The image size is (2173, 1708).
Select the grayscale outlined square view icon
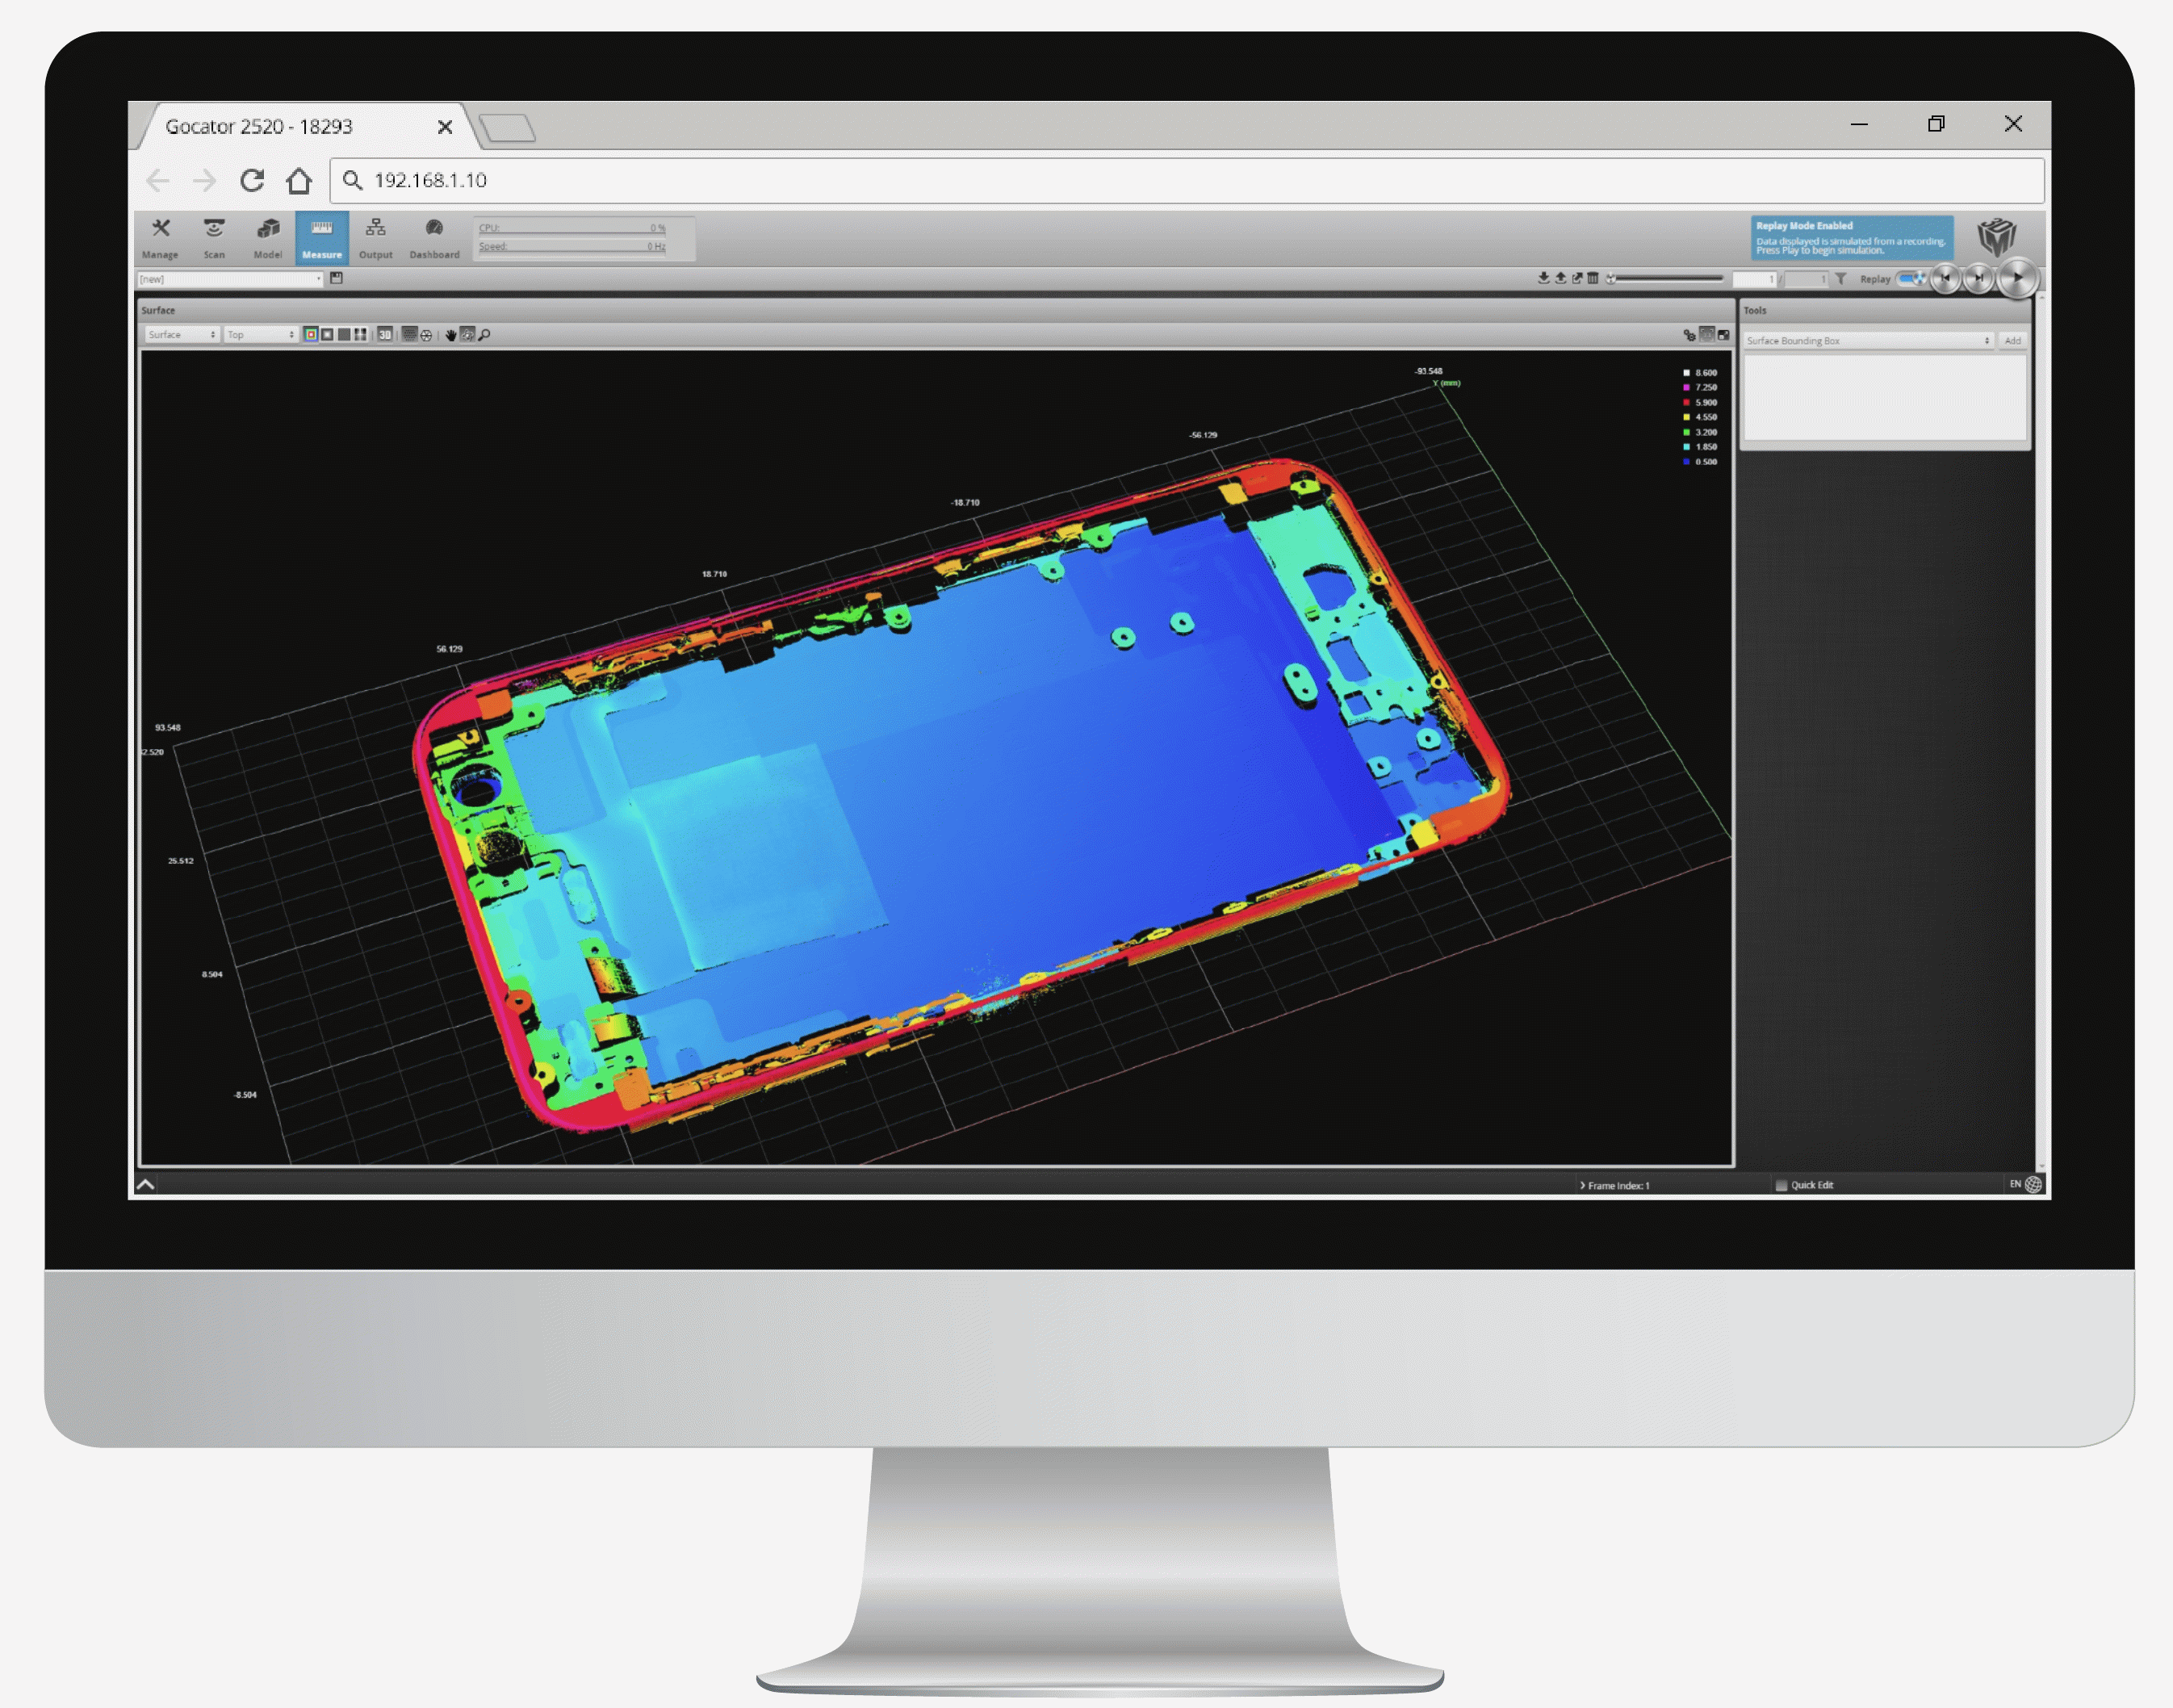pyautogui.click(x=327, y=335)
